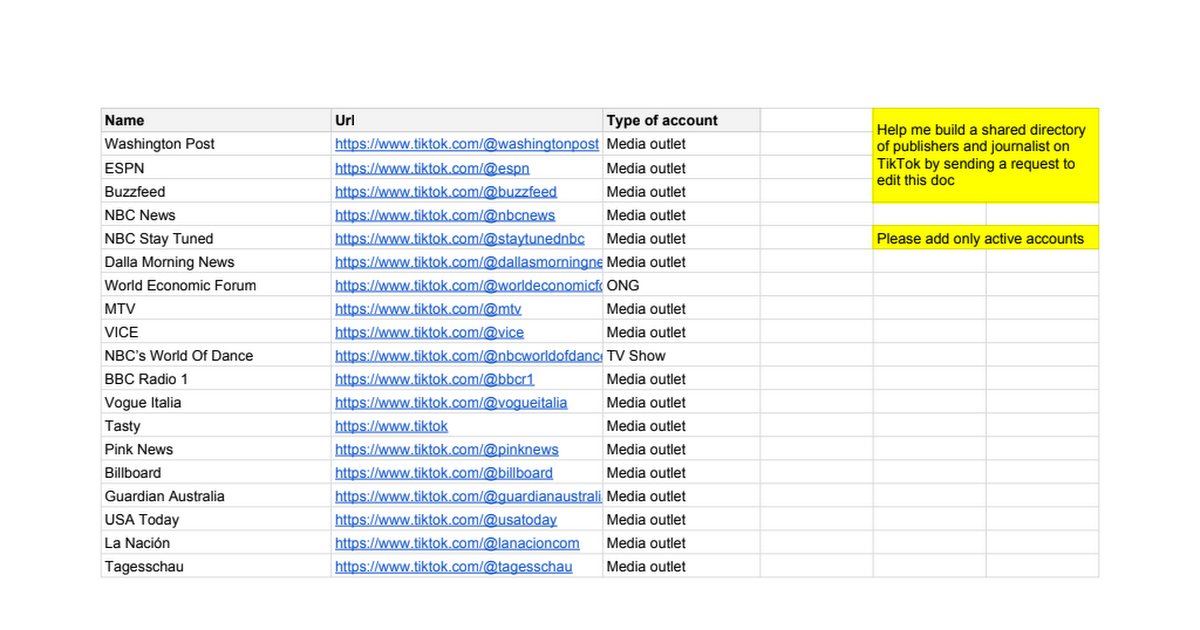Select the Type of account header cell
The image size is (1200, 630).
(681, 120)
